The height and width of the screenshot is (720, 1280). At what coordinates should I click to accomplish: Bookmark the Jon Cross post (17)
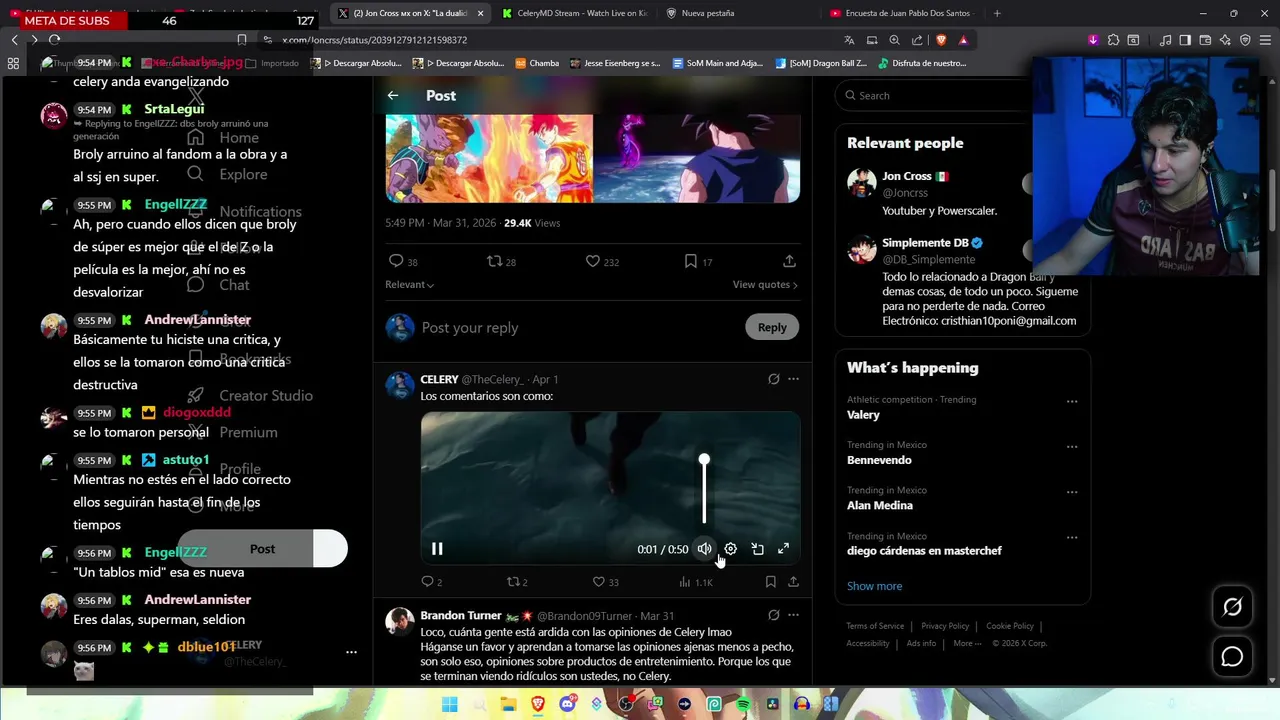click(x=698, y=261)
